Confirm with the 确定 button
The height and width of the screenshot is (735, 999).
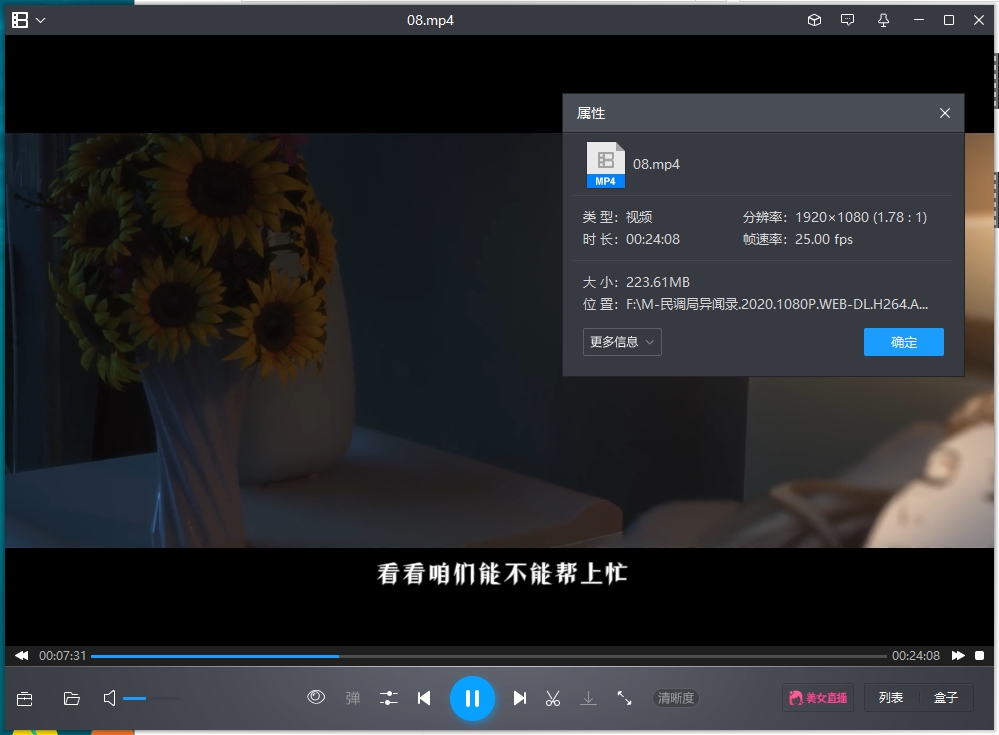tap(903, 342)
